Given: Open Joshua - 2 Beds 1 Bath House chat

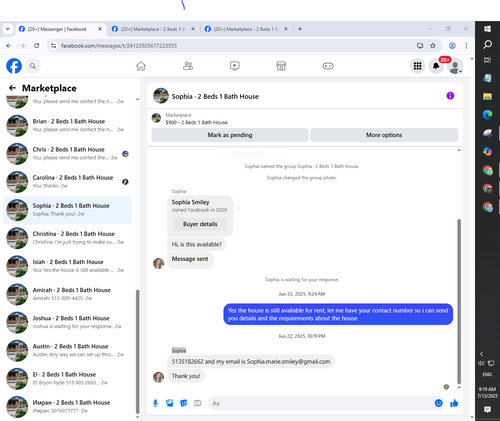Looking at the screenshot, I should 68,322.
